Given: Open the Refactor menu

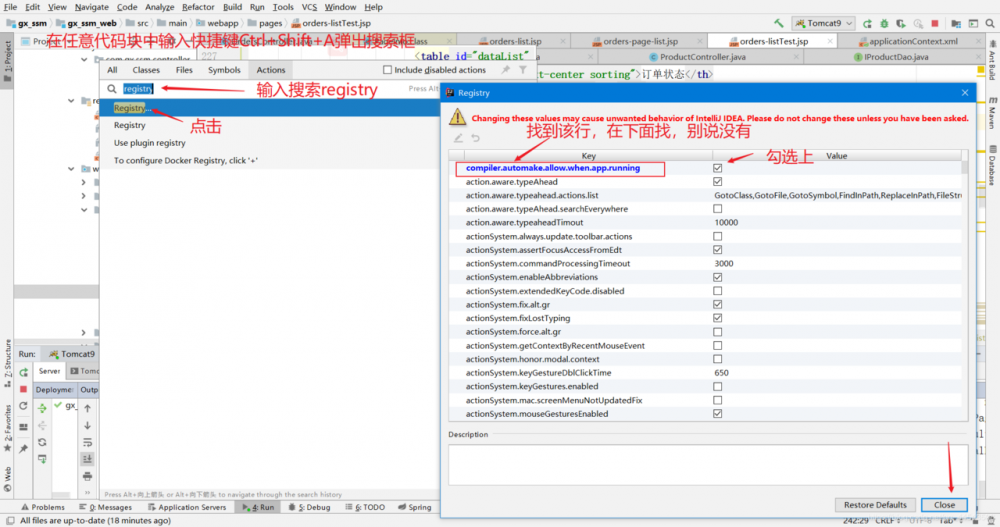Looking at the screenshot, I should 198,7.
